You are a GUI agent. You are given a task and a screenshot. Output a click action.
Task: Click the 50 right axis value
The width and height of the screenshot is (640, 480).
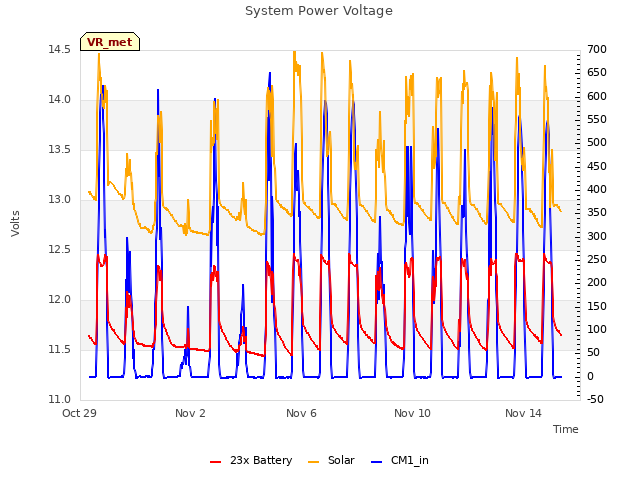coord(593,353)
